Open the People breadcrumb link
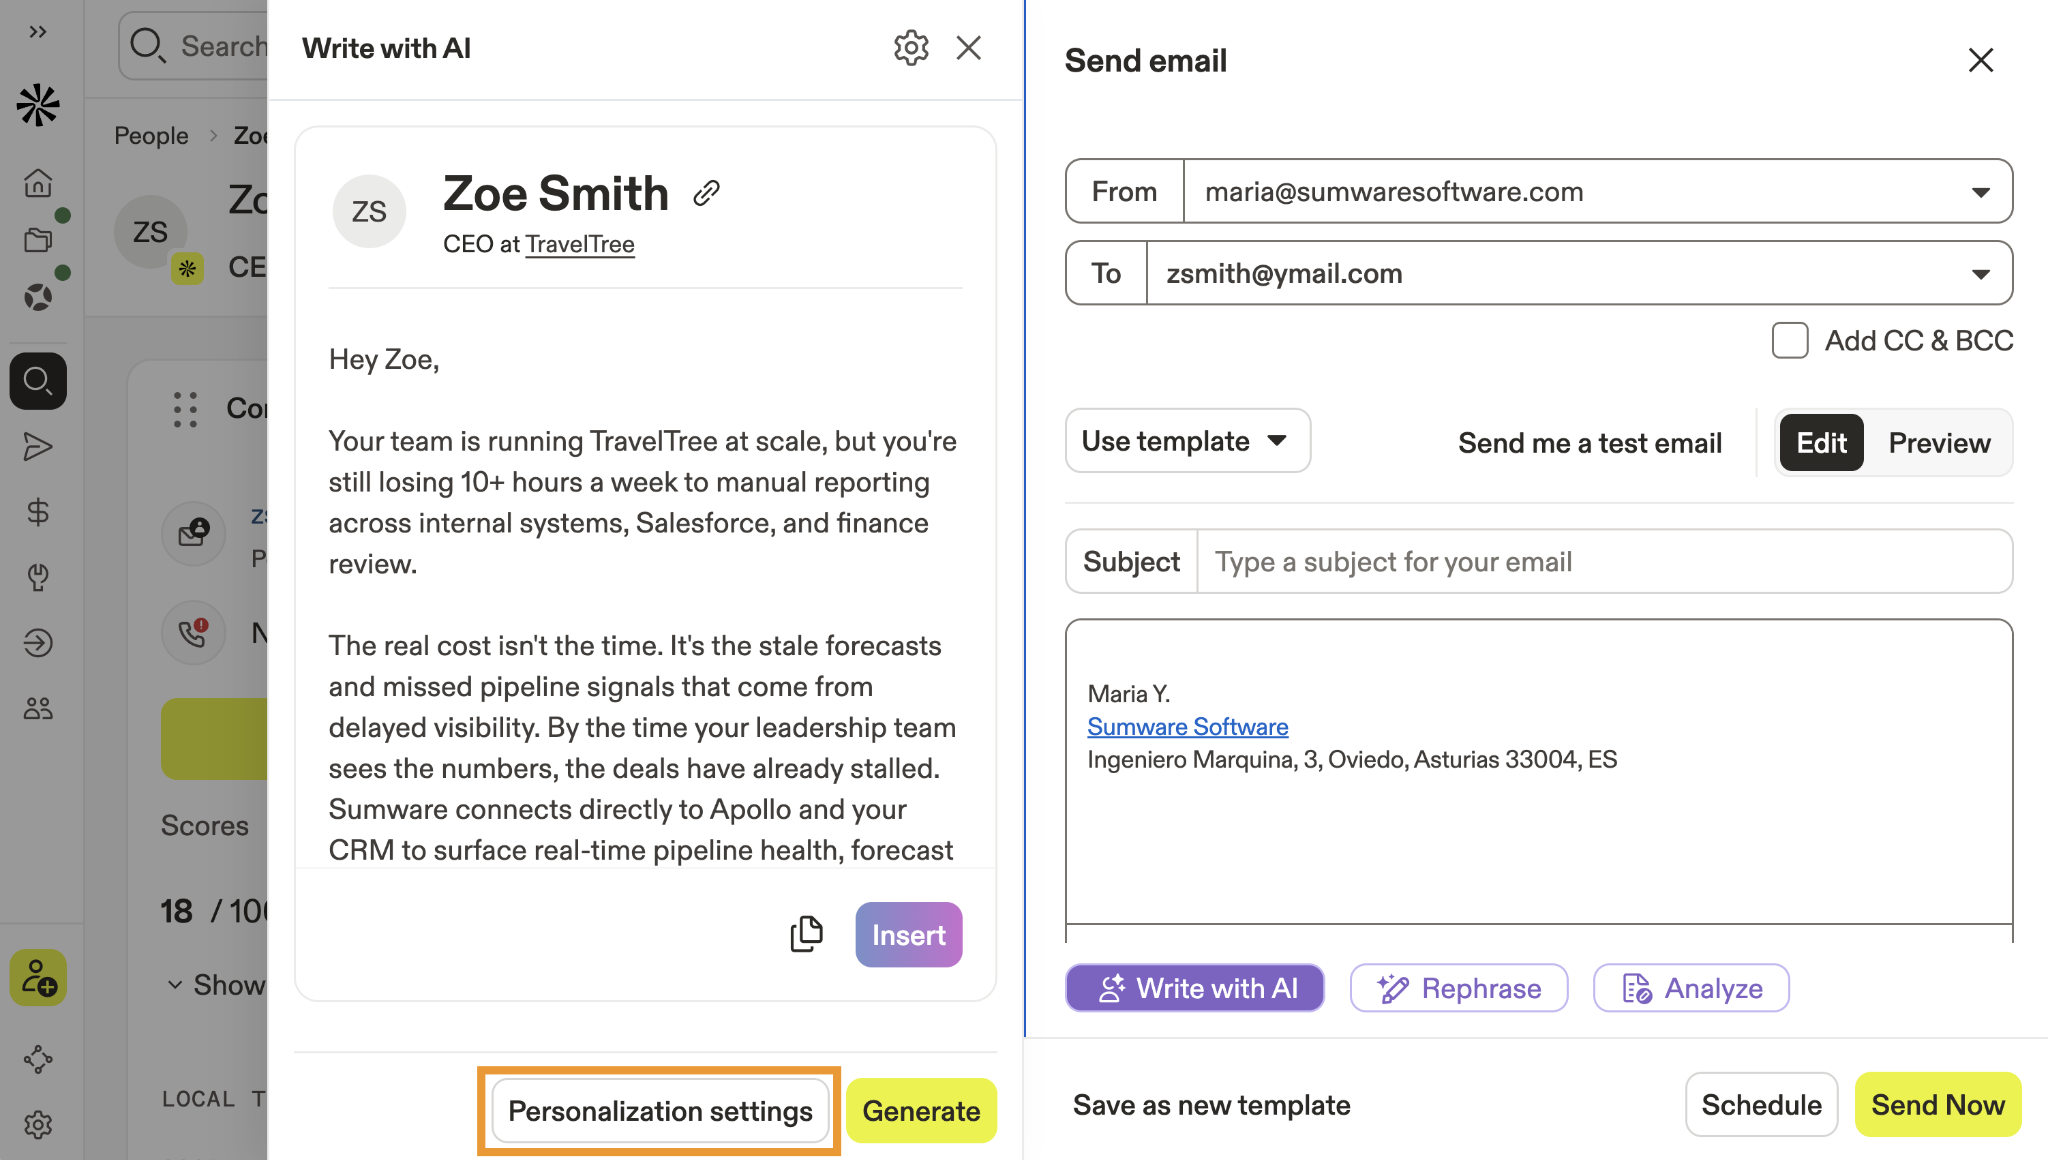Viewport: 2048px width, 1160px height. 150,135
